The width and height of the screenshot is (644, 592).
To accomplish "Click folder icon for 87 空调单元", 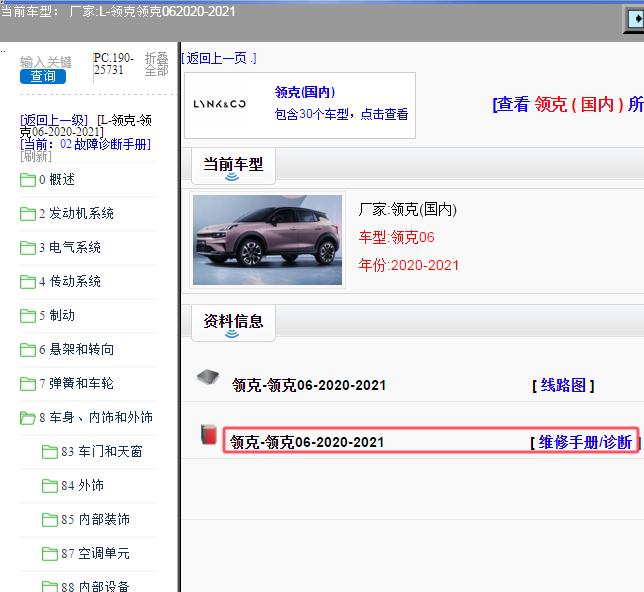I will point(50,554).
